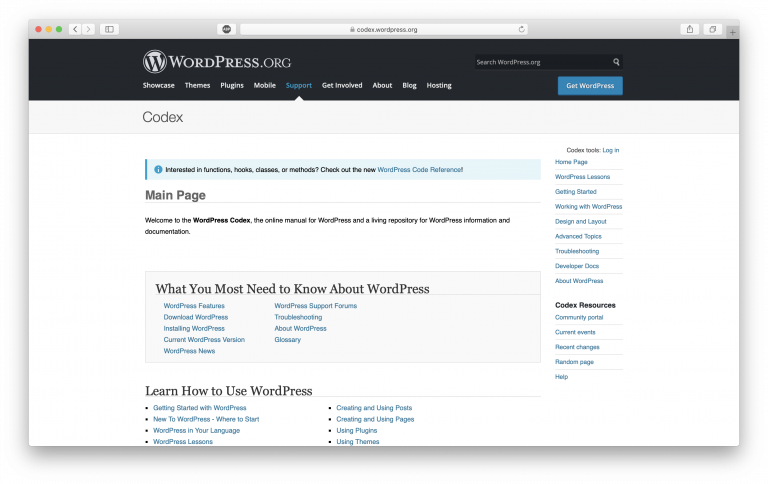Open Glossary link
Image resolution: width=768 pixels, height=484 pixels.
click(x=288, y=339)
